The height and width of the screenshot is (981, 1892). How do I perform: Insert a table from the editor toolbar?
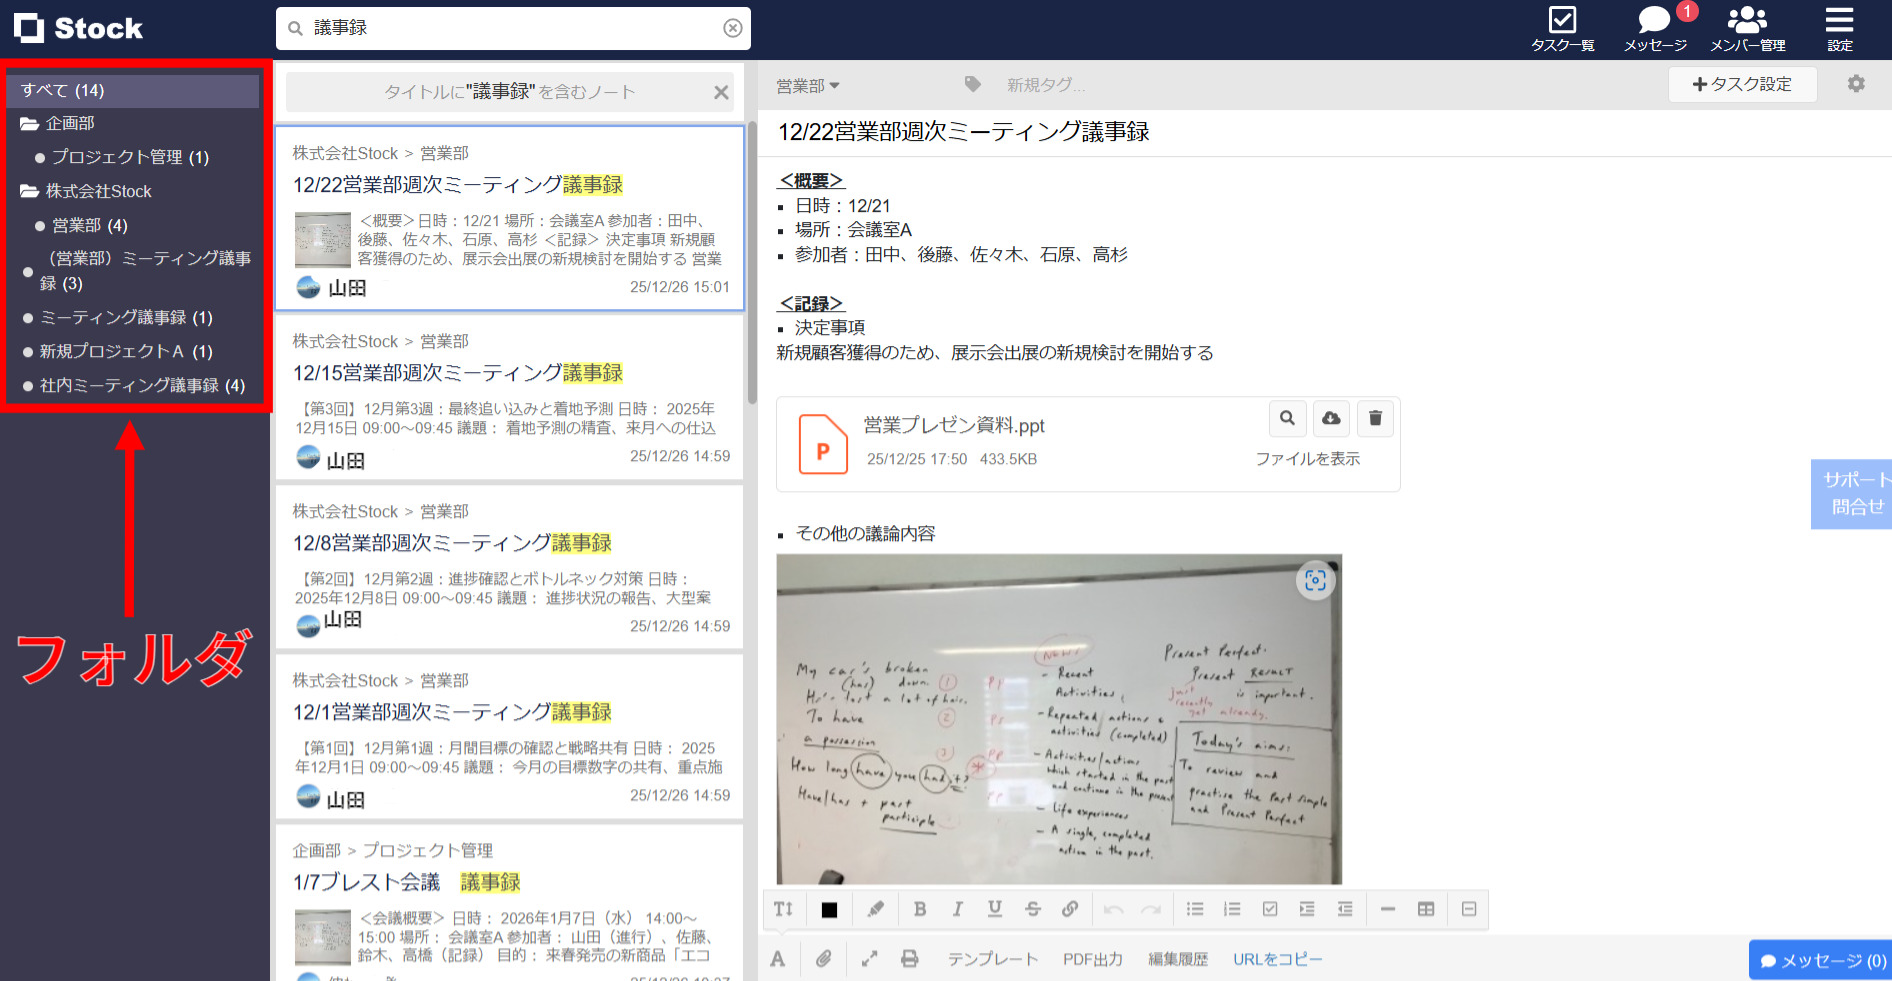(1426, 909)
